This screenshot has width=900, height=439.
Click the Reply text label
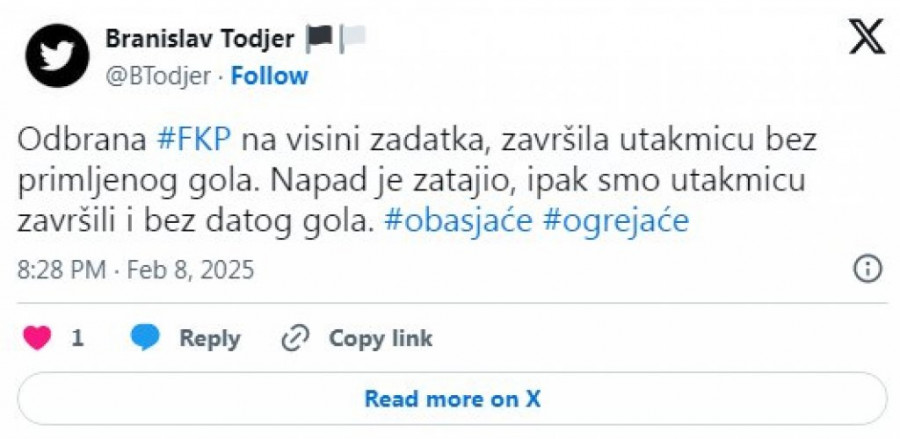tap(209, 339)
